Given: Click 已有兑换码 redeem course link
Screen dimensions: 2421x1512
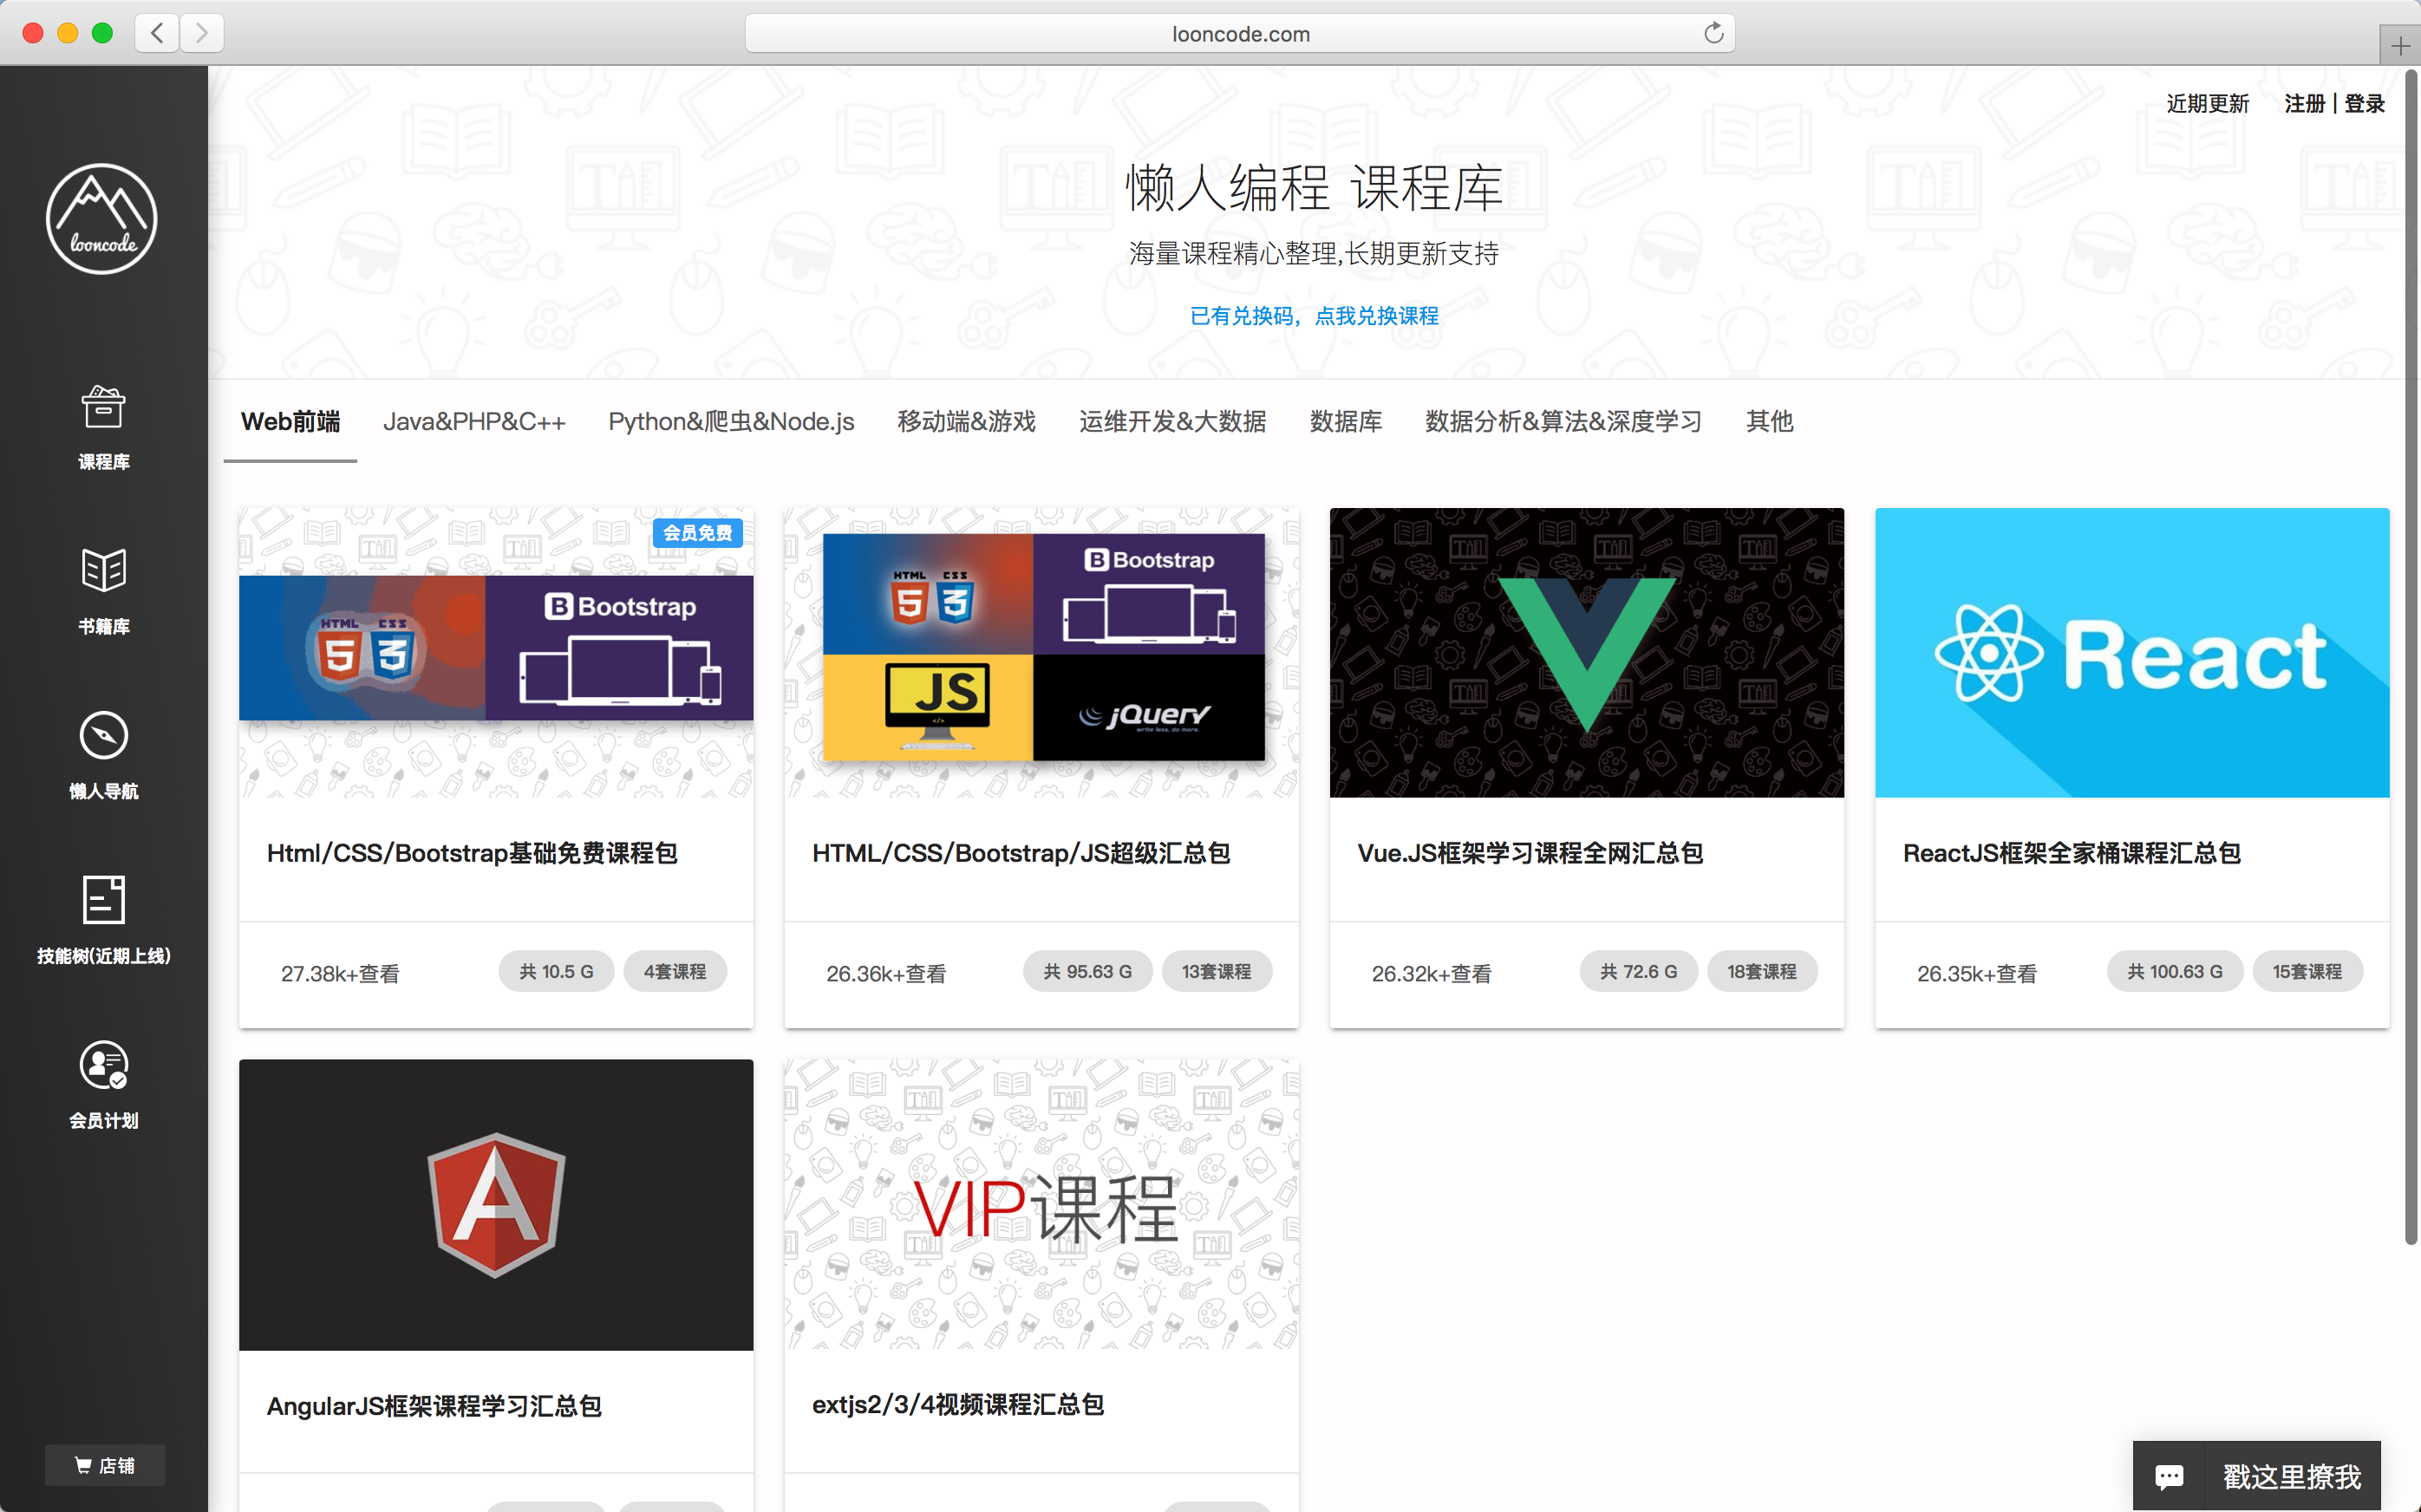Looking at the screenshot, I should pos(1313,316).
